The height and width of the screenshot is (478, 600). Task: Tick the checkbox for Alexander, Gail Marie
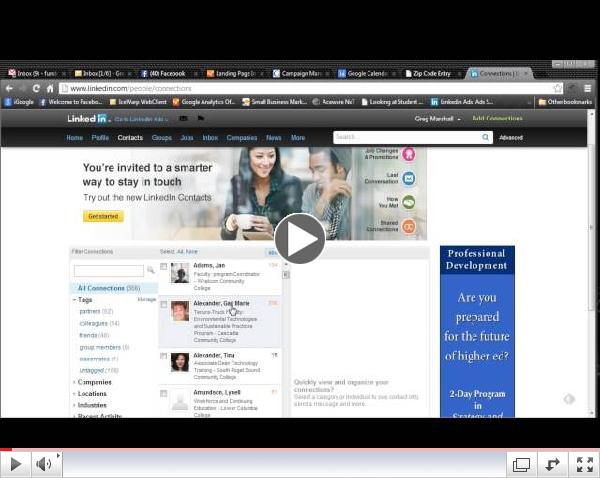coord(163,304)
